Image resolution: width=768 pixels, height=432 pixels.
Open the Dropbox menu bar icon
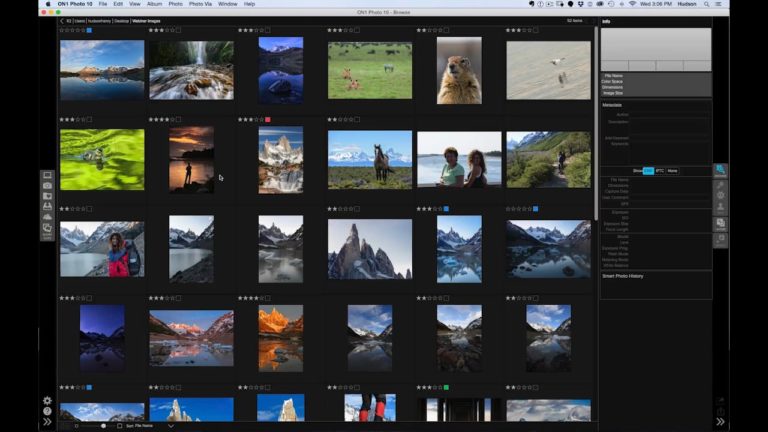[580, 4]
